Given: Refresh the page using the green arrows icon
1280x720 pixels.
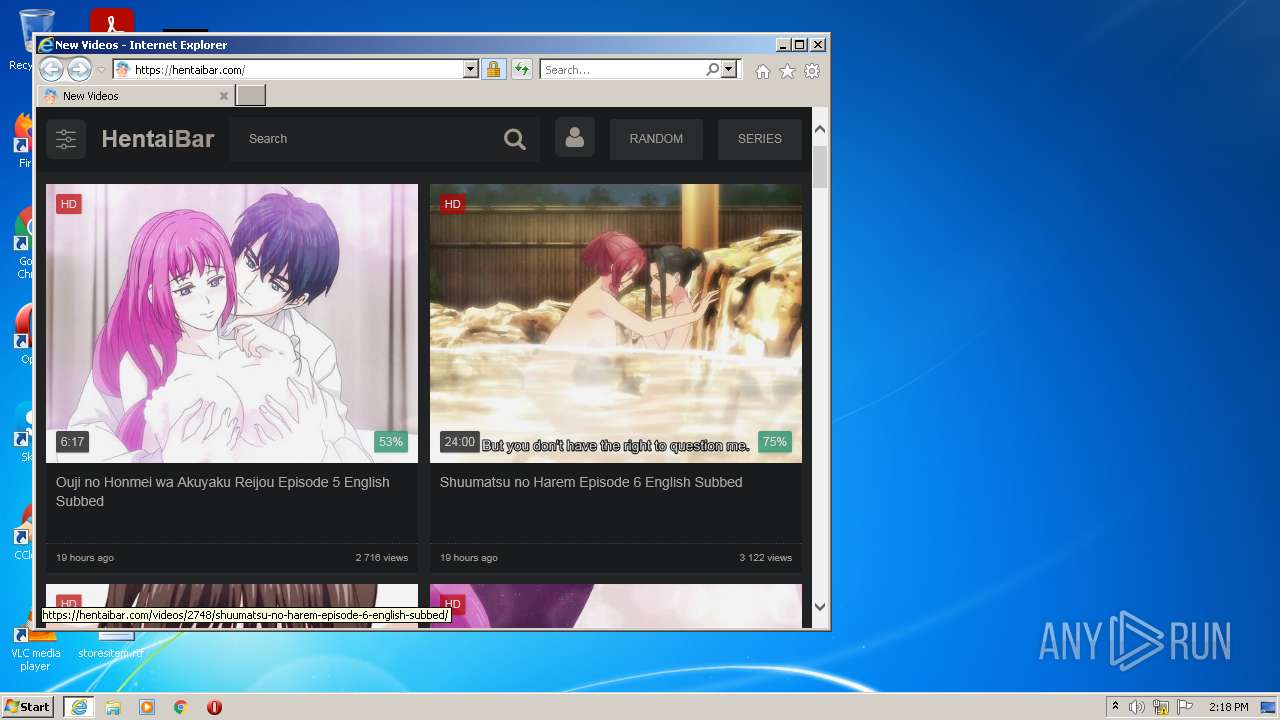Looking at the screenshot, I should click(x=522, y=69).
